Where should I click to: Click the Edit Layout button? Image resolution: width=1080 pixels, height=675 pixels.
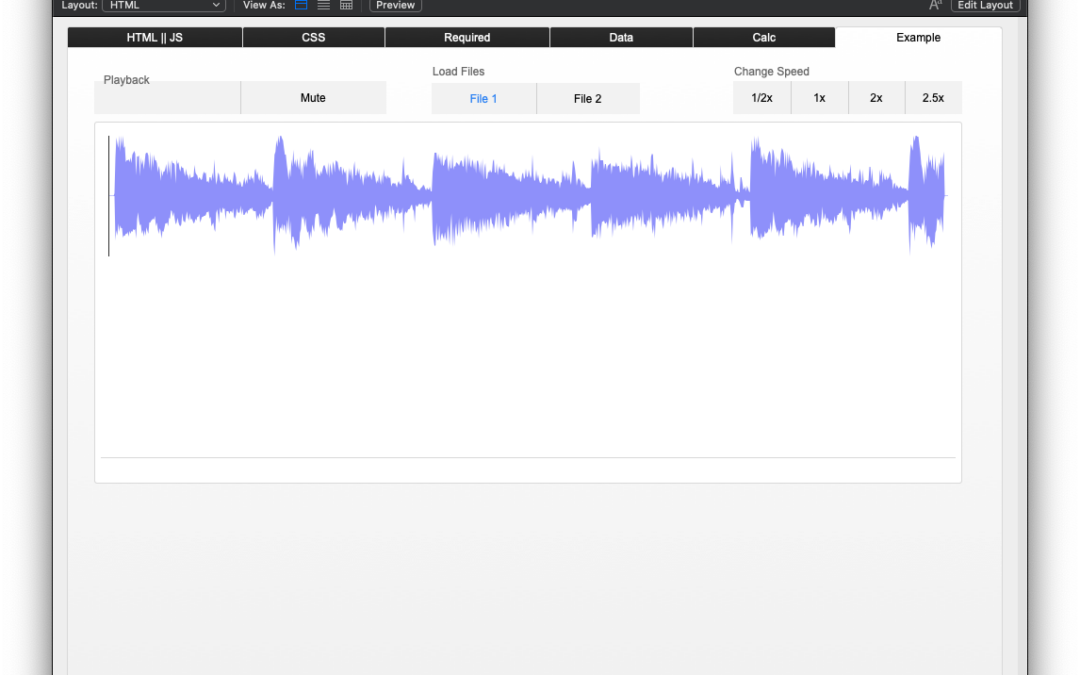pyautogui.click(x=985, y=5)
